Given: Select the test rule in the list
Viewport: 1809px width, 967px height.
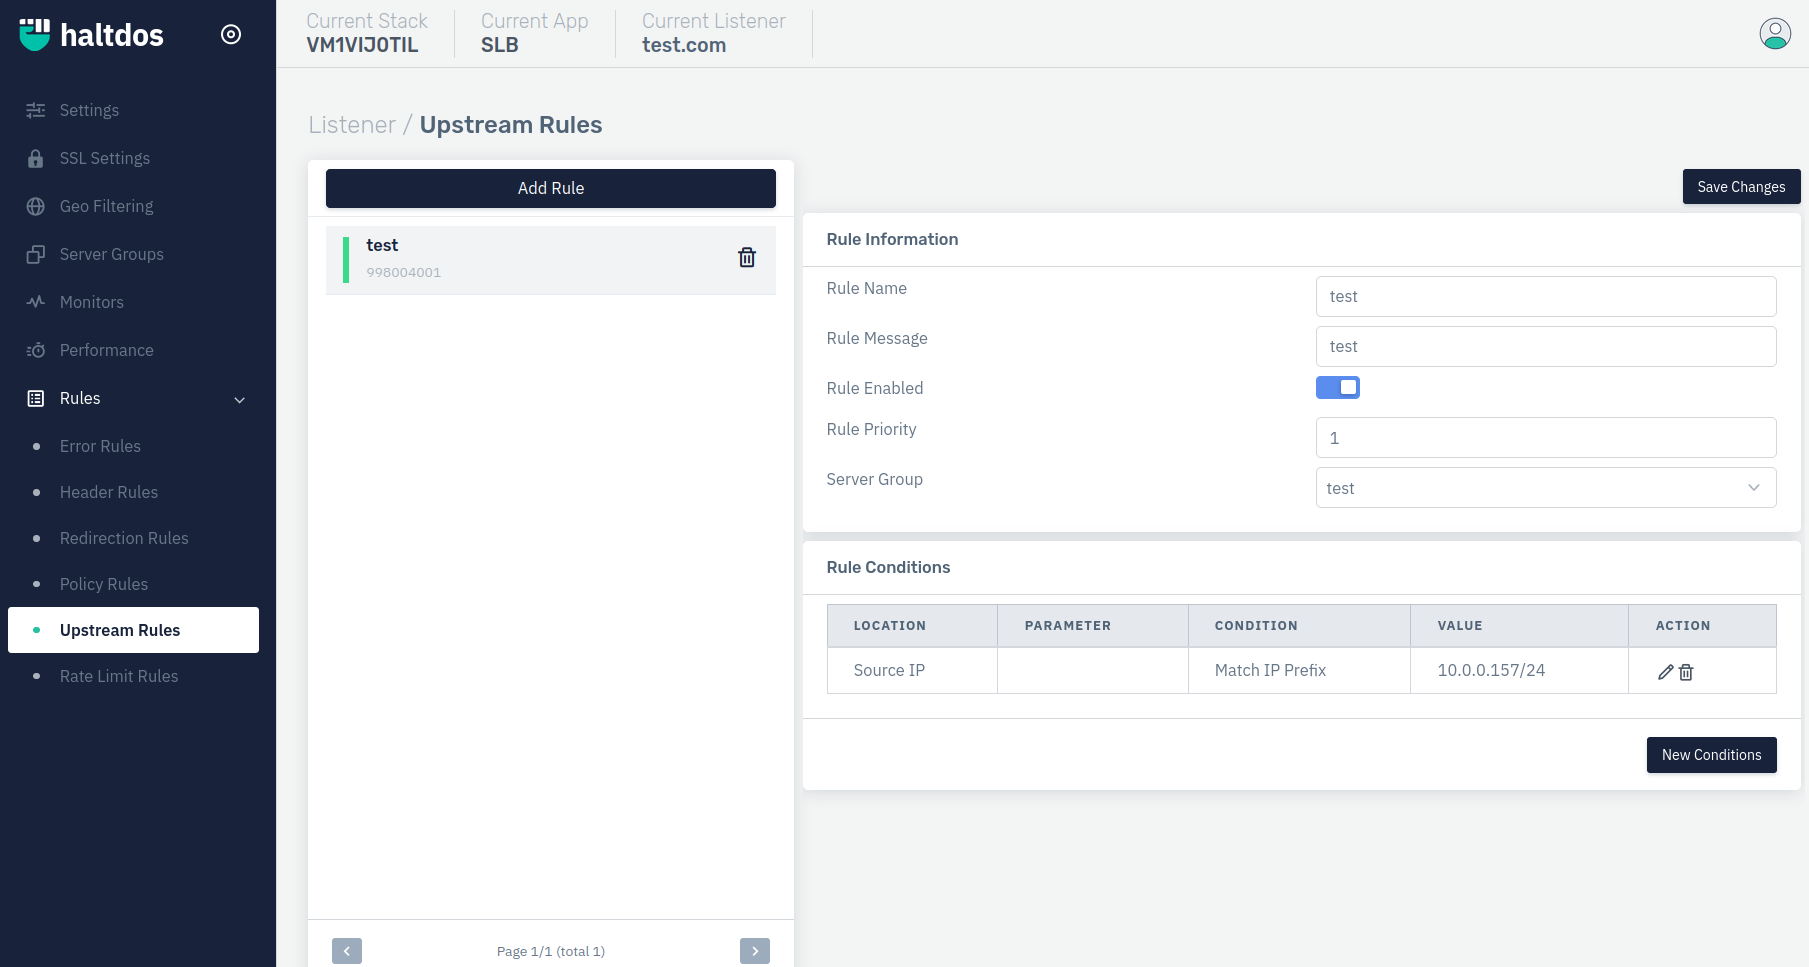Looking at the screenshot, I should (x=551, y=260).
